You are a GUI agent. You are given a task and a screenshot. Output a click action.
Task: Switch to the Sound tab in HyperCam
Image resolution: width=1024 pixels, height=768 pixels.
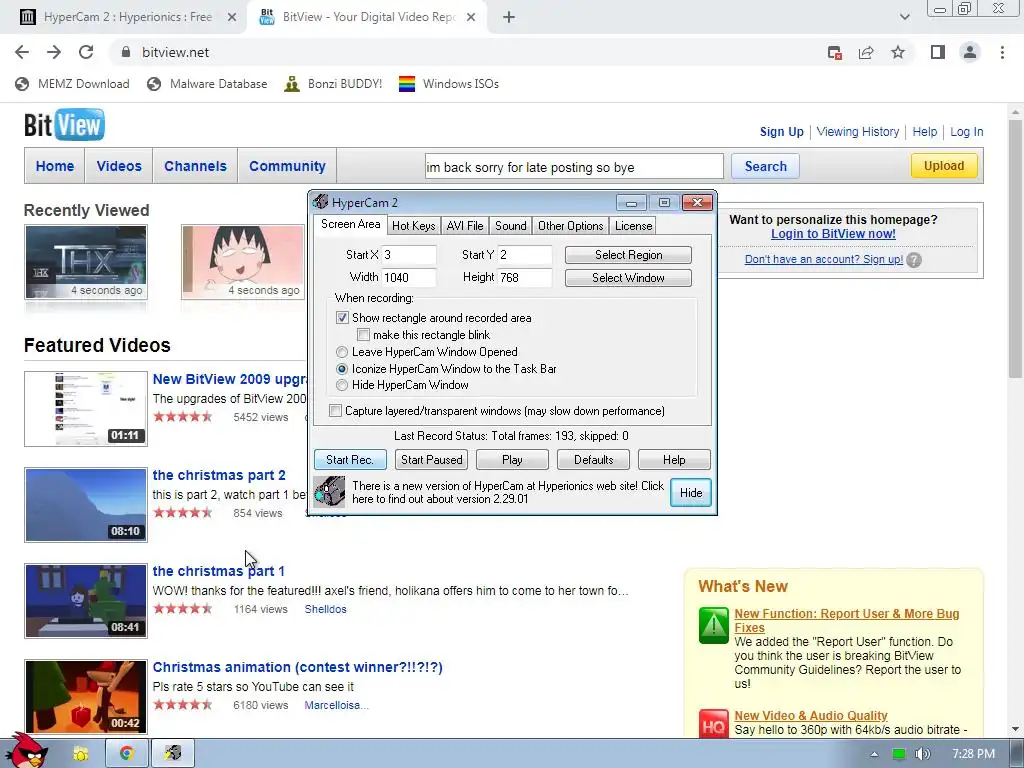pyautogui.click(x=511, y=226)
